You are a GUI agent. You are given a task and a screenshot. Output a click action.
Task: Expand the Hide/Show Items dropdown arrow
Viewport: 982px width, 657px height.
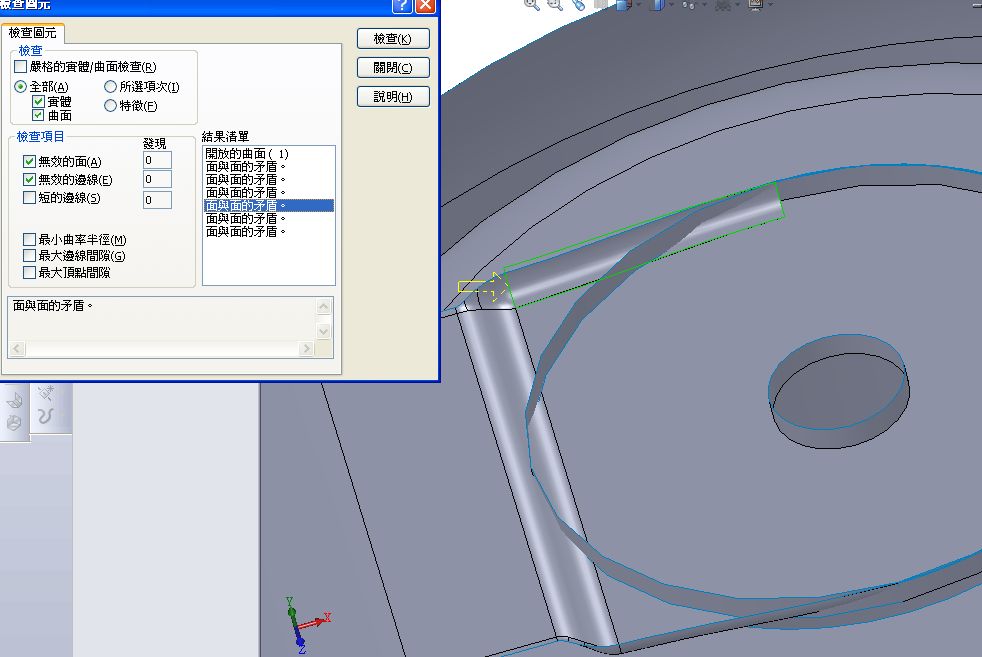[705, 5]
